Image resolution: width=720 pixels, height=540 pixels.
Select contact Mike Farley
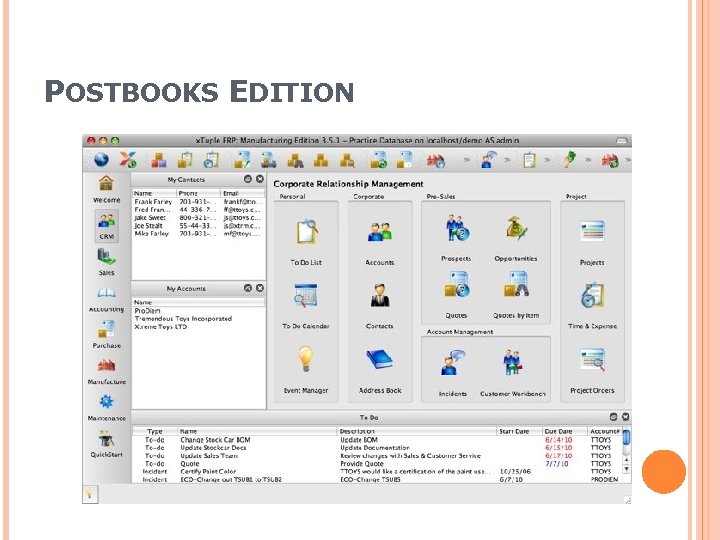click(x=198, y=234)
